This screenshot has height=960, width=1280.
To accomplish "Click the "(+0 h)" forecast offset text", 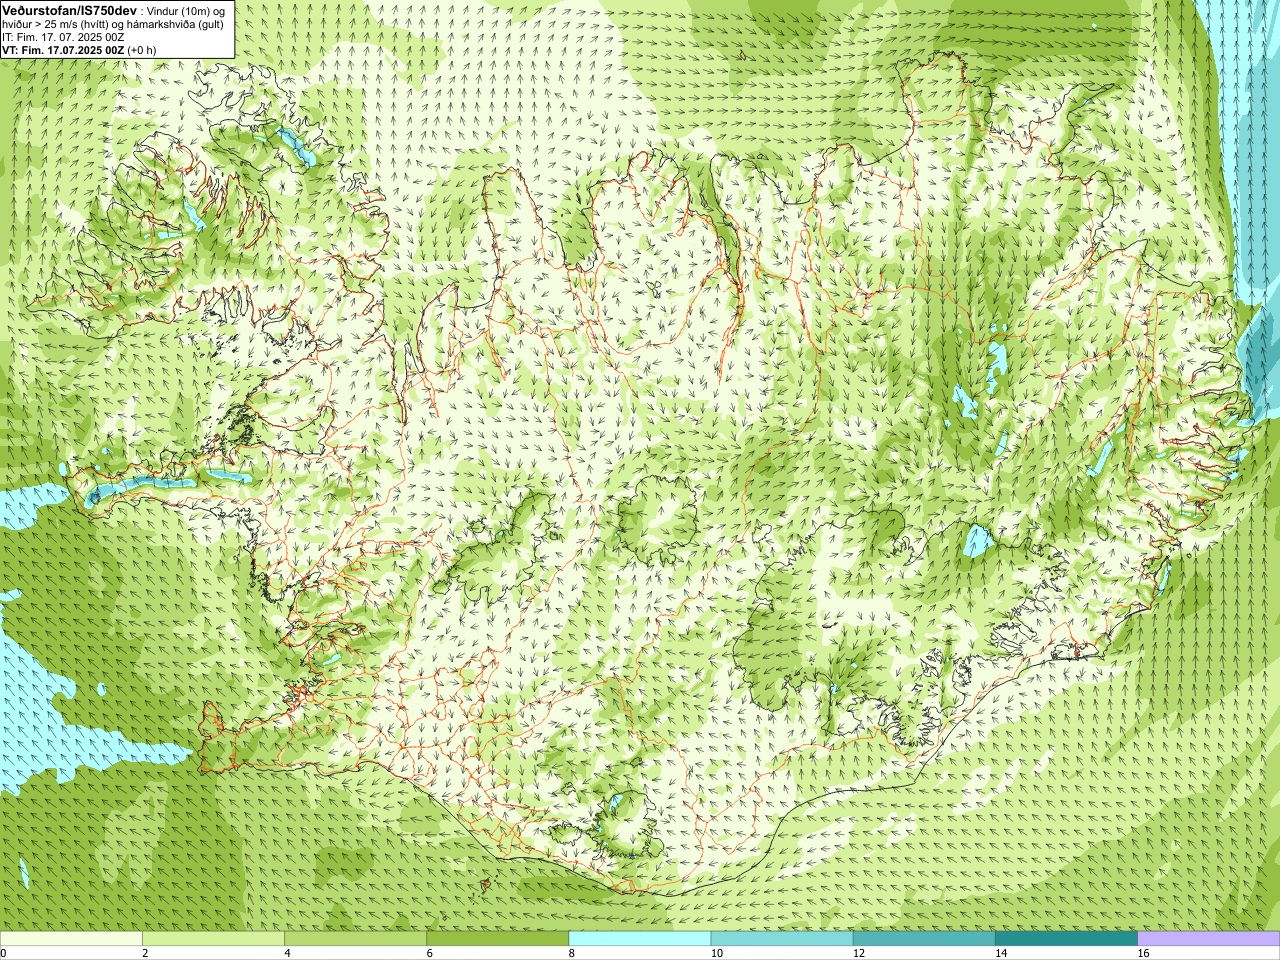I will [142, 50].
